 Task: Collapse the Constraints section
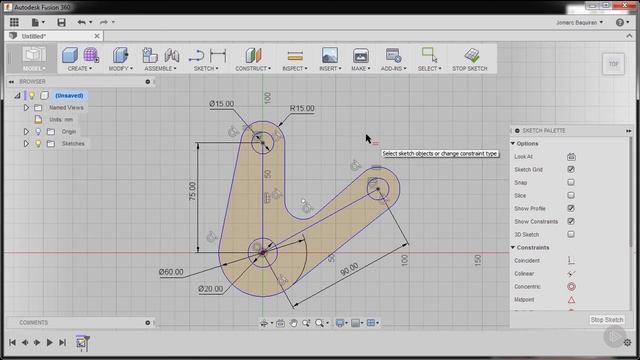(513, 248)
